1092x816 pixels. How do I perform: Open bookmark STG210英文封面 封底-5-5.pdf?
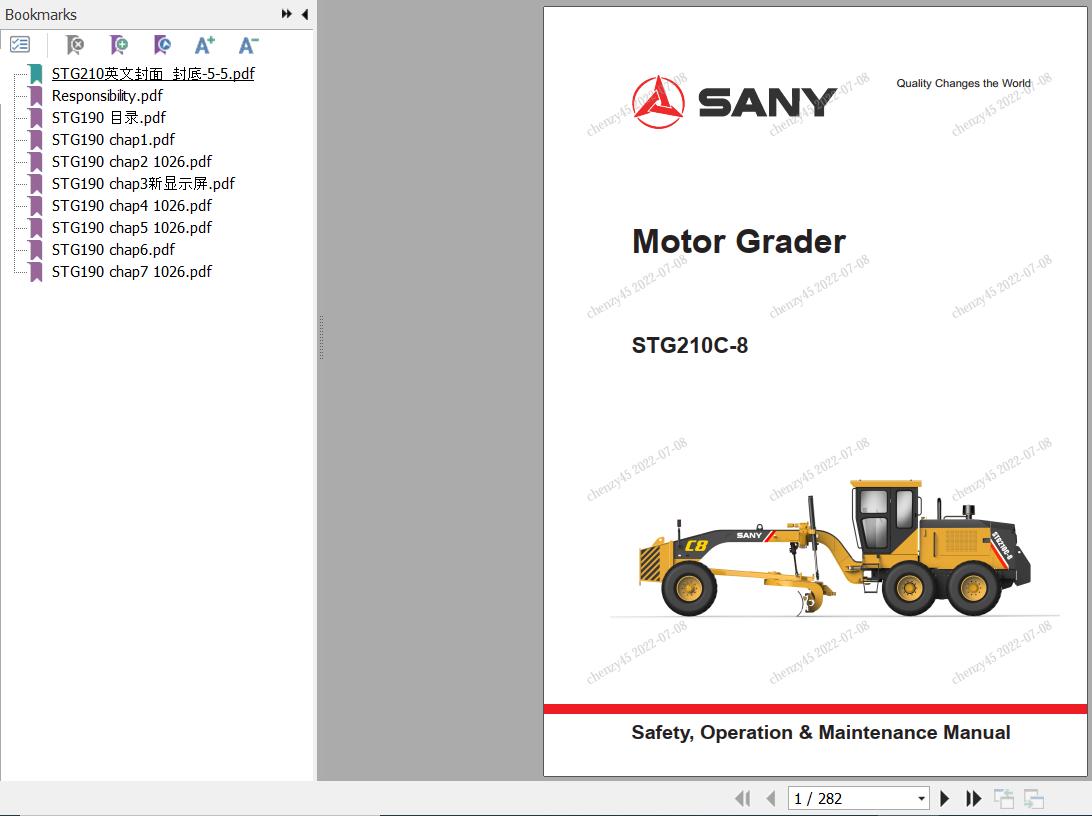pyautogui.click(x=153, y=74)
